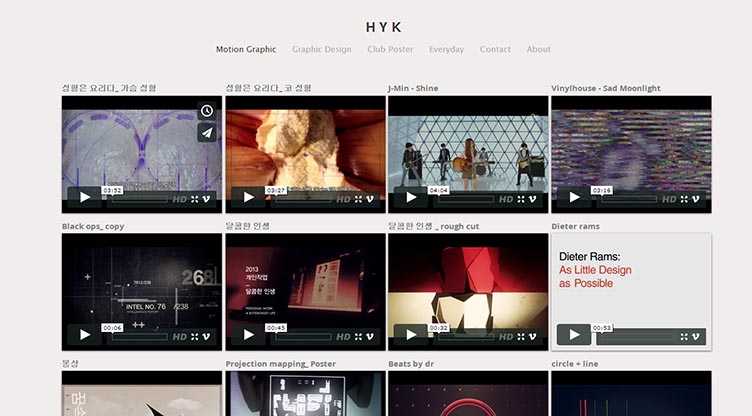Open Vimeo logo on J-Min - Shine video
The width and height of the screenshot is (752, 416).
coord(532,199)
